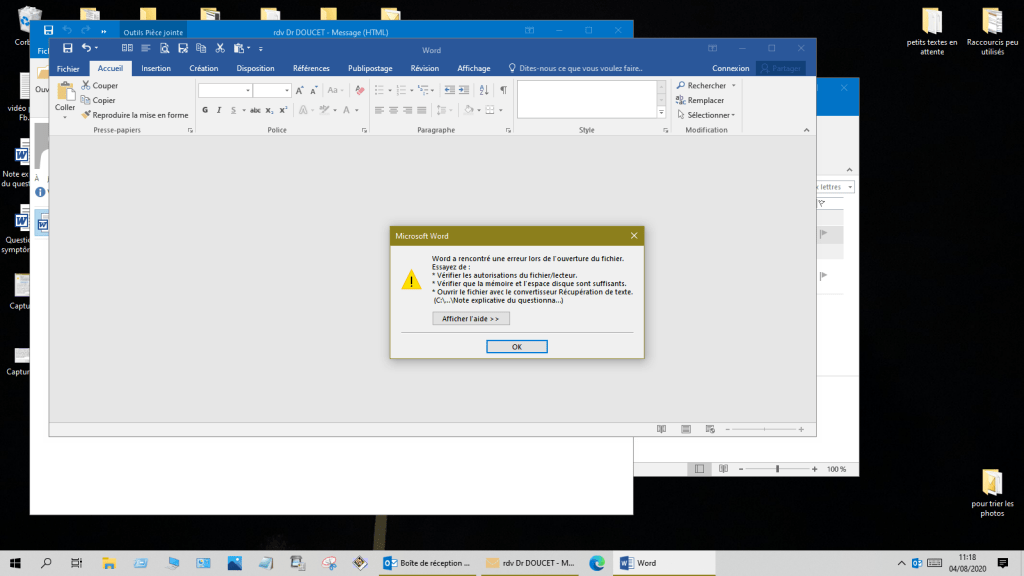
Task: Open the borders dropdown arrow
Action: coord(500,110)
